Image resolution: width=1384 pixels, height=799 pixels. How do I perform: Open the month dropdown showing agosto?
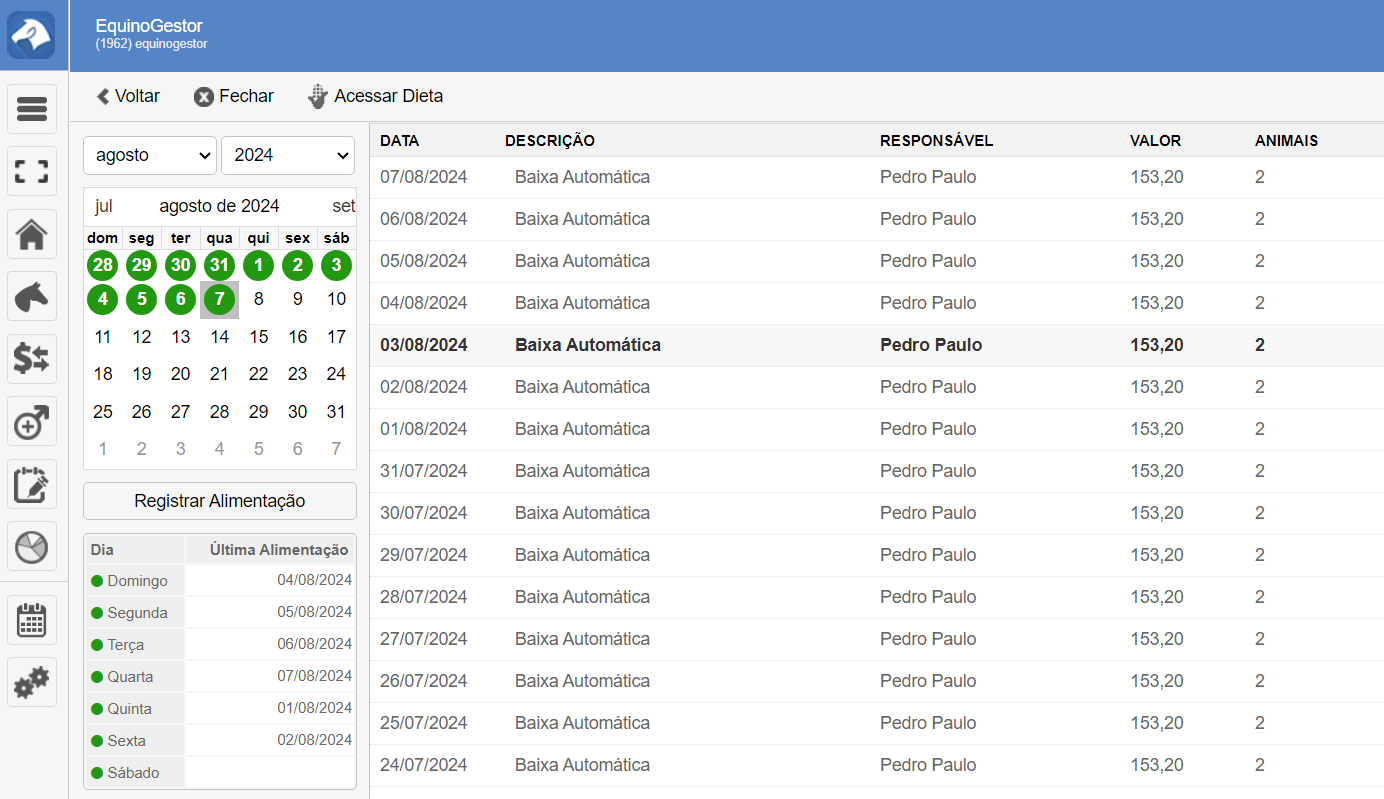tap(150, 155)
